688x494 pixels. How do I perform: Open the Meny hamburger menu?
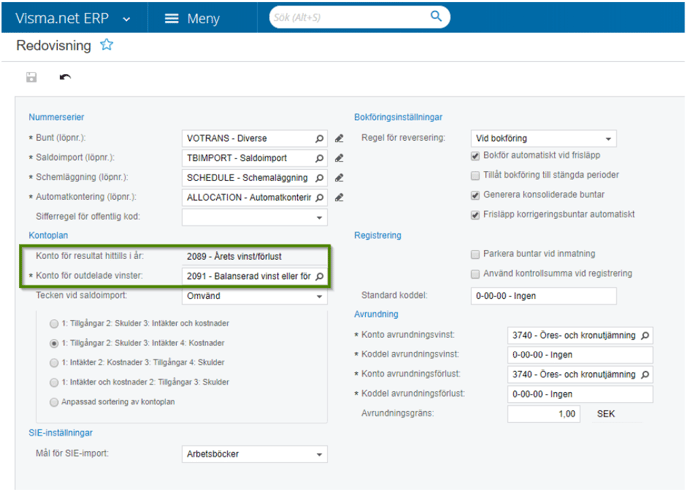[192, 18]
